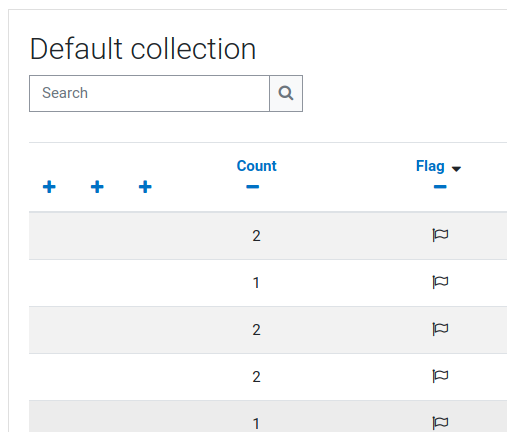Click the count 1 in second row
The image size is (507, 432).
(256, 283)
